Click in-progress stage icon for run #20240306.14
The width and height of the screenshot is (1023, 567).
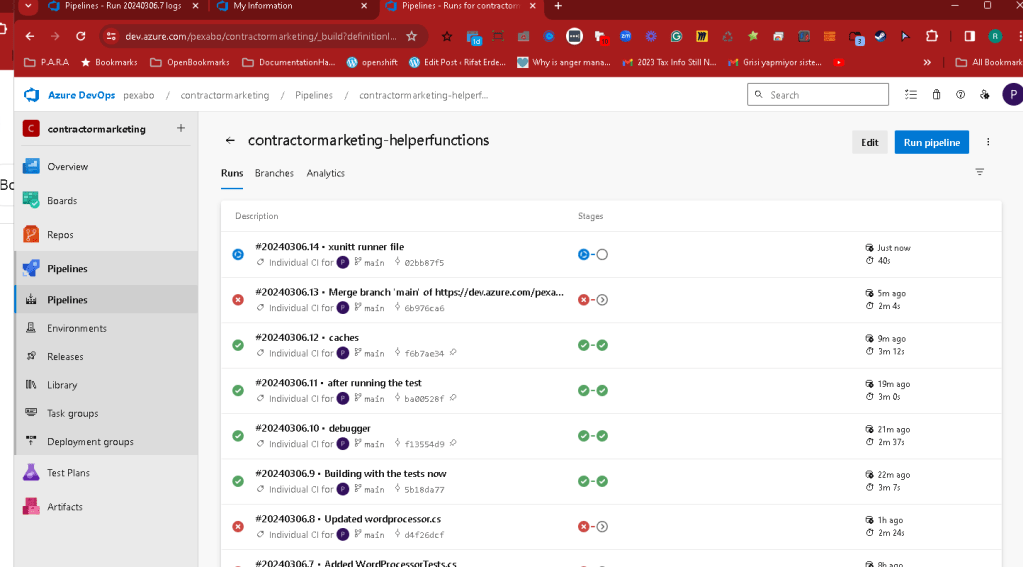583,254
